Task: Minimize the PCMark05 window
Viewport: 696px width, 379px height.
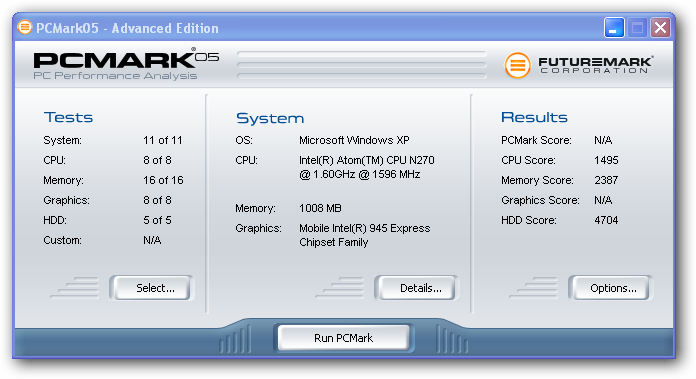Action: click(x=614, y=28)
